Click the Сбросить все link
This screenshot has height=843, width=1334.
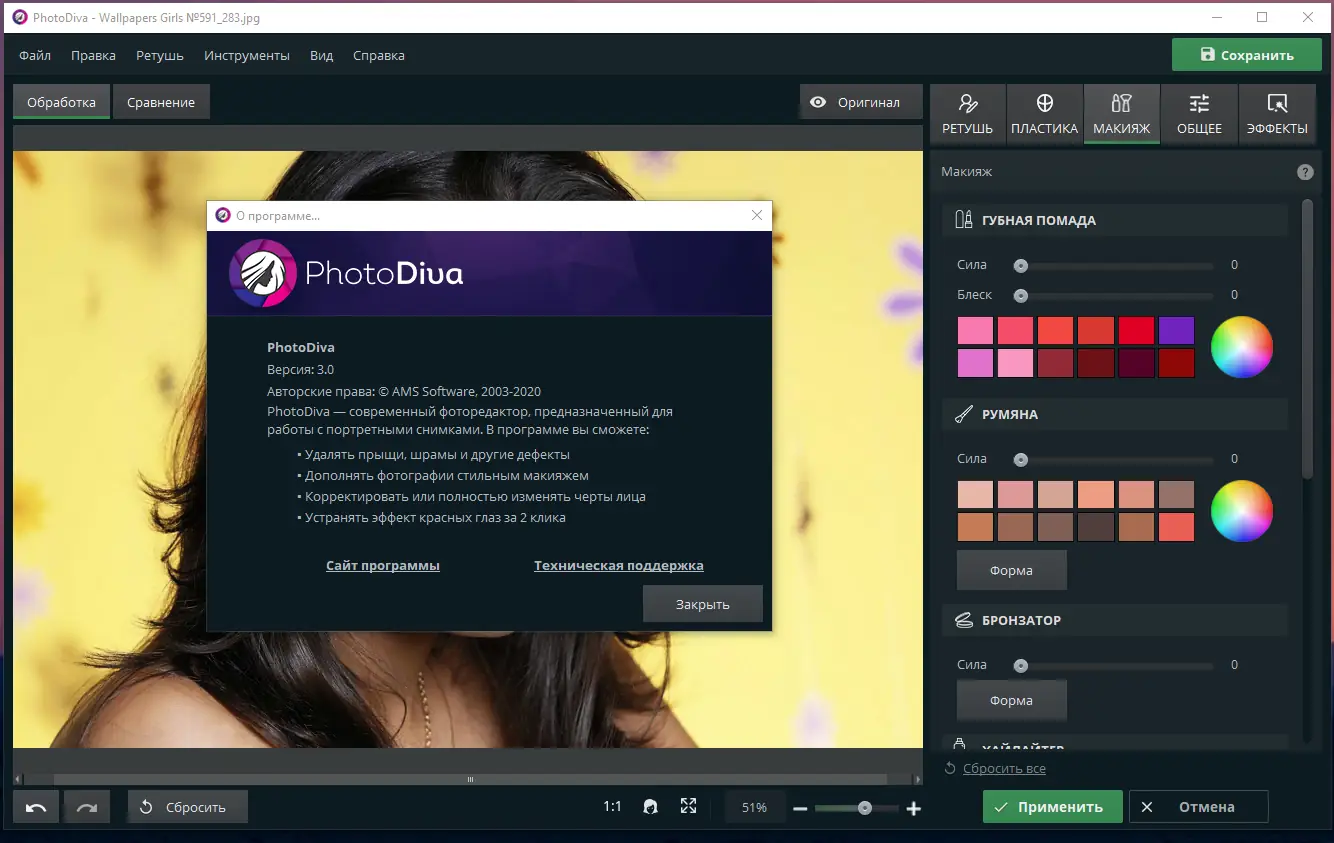tap(1004, 769)
